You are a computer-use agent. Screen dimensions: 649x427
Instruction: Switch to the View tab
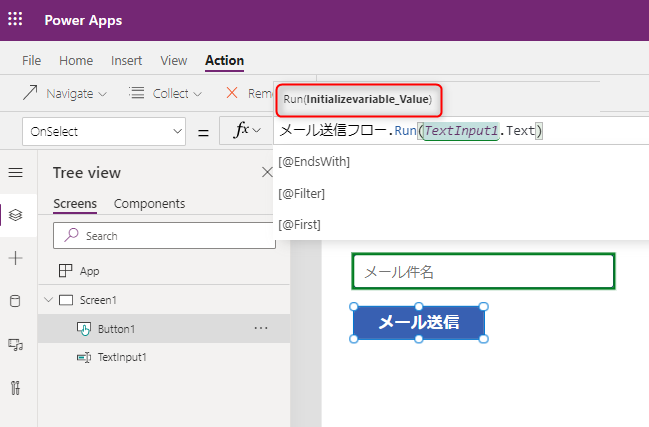pos(173,60)
